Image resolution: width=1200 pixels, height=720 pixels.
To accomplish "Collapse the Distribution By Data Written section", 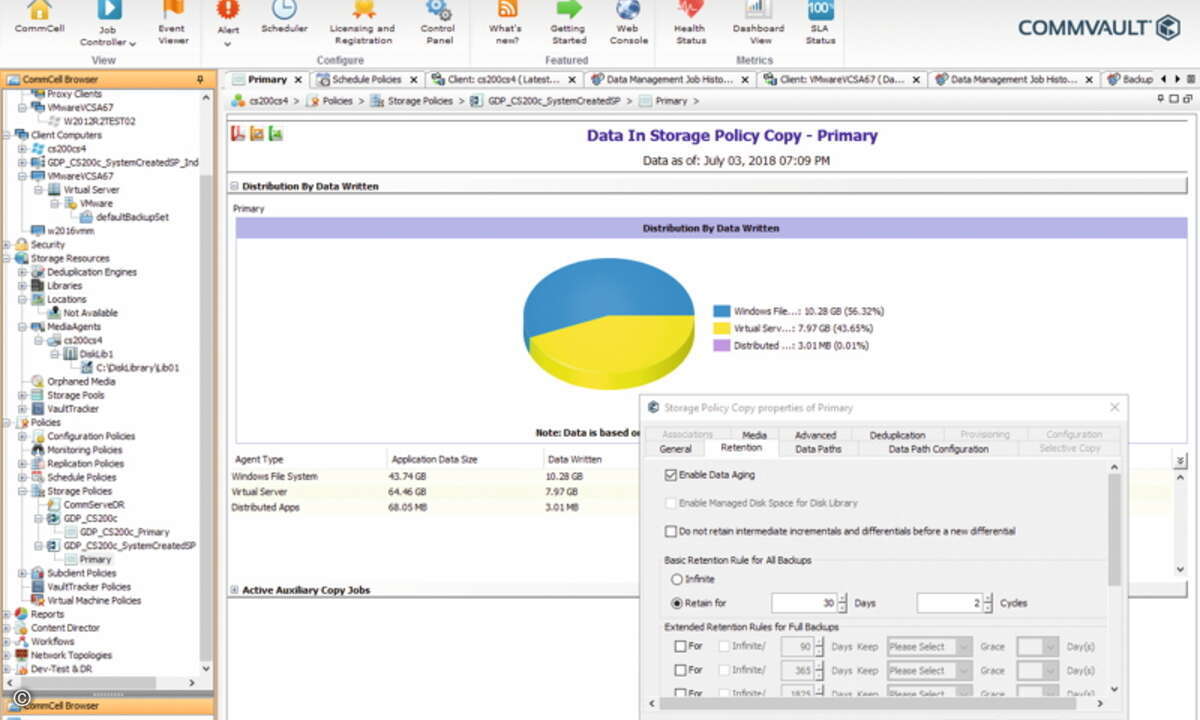I will coord(235,186).
